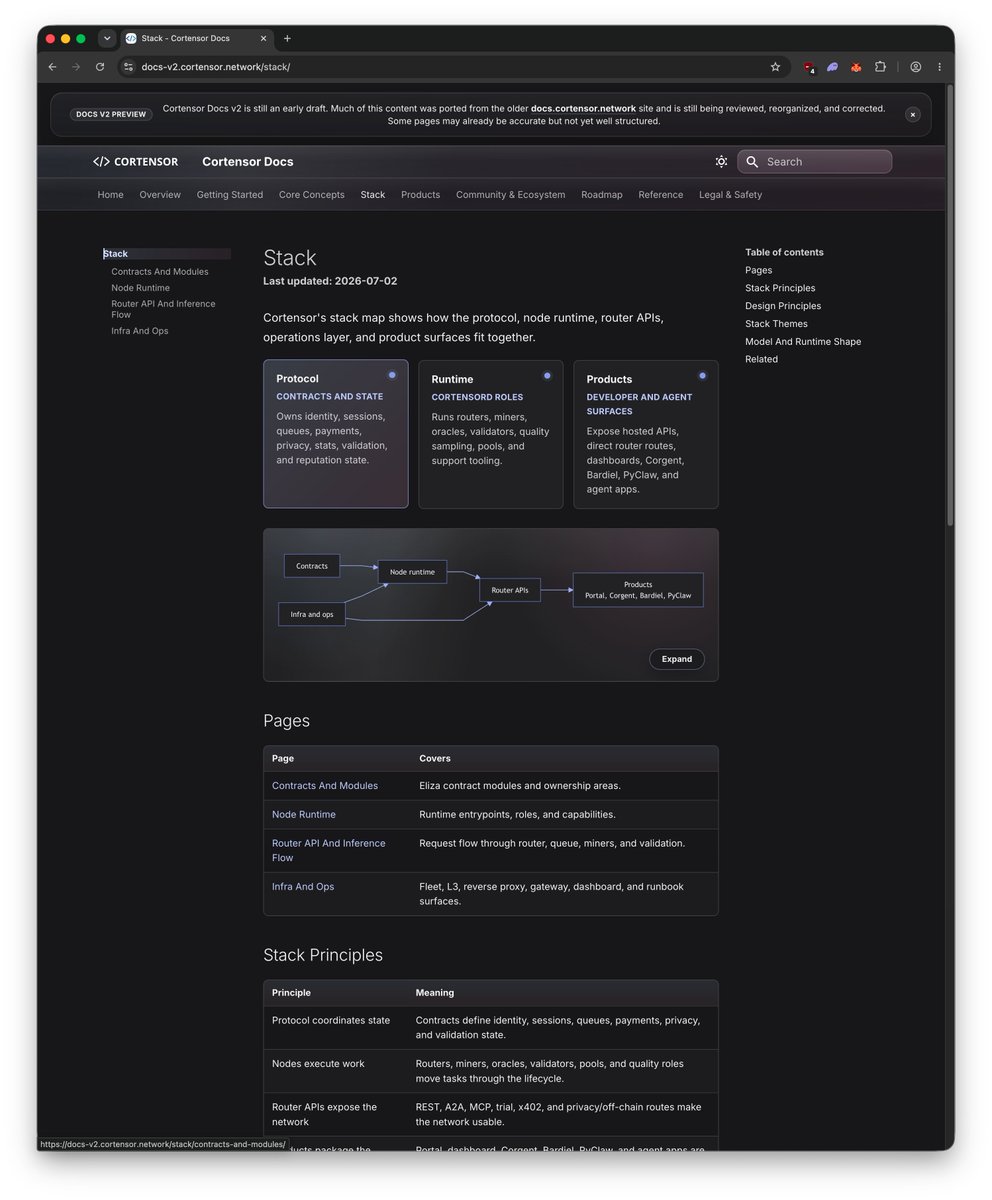
Task: Open Node Runtime link in Pages table
Action: coord(304,815)
